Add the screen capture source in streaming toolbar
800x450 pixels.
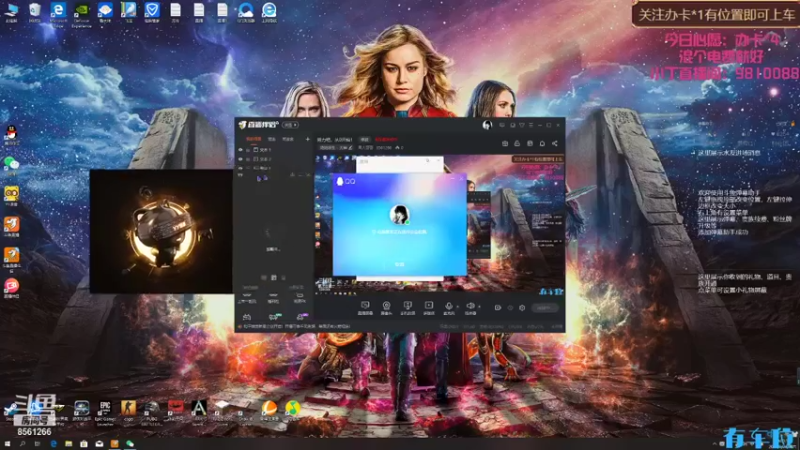(x=365, y=307)
